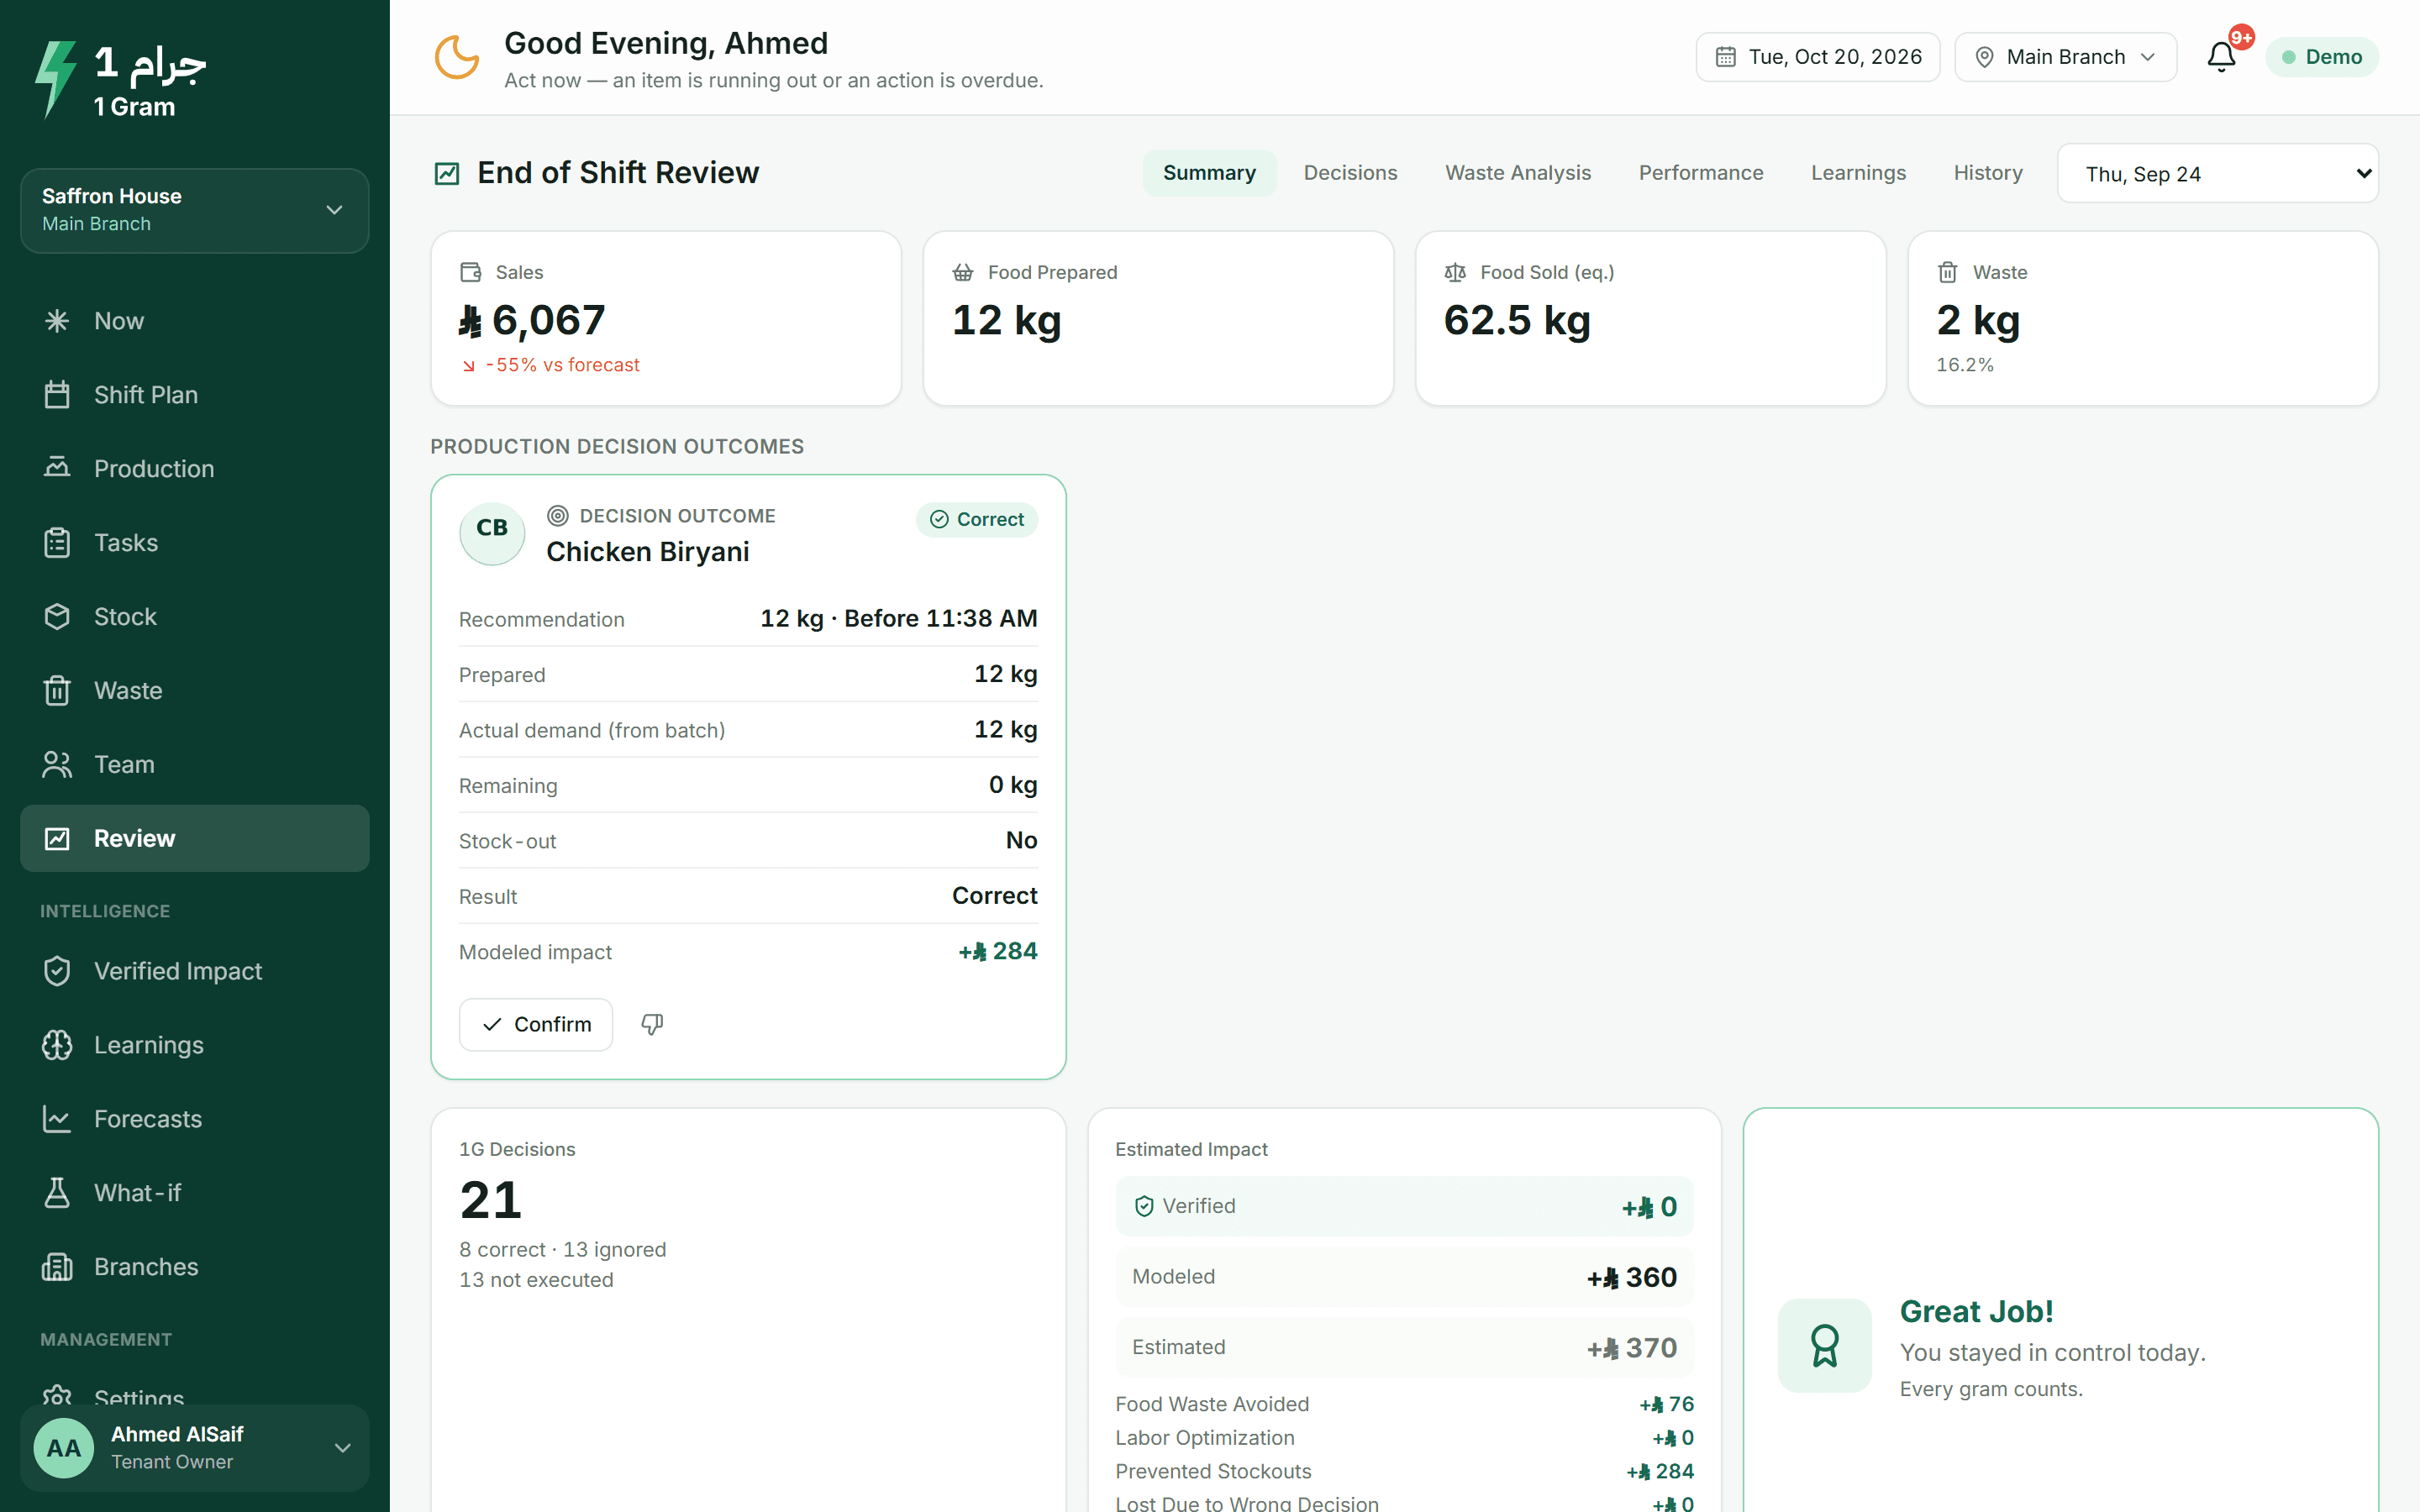Open Team people icon
Image resolution: width=2420 pixels, height=1512 pixels.
pyautogui.click(x=57, y=765)
